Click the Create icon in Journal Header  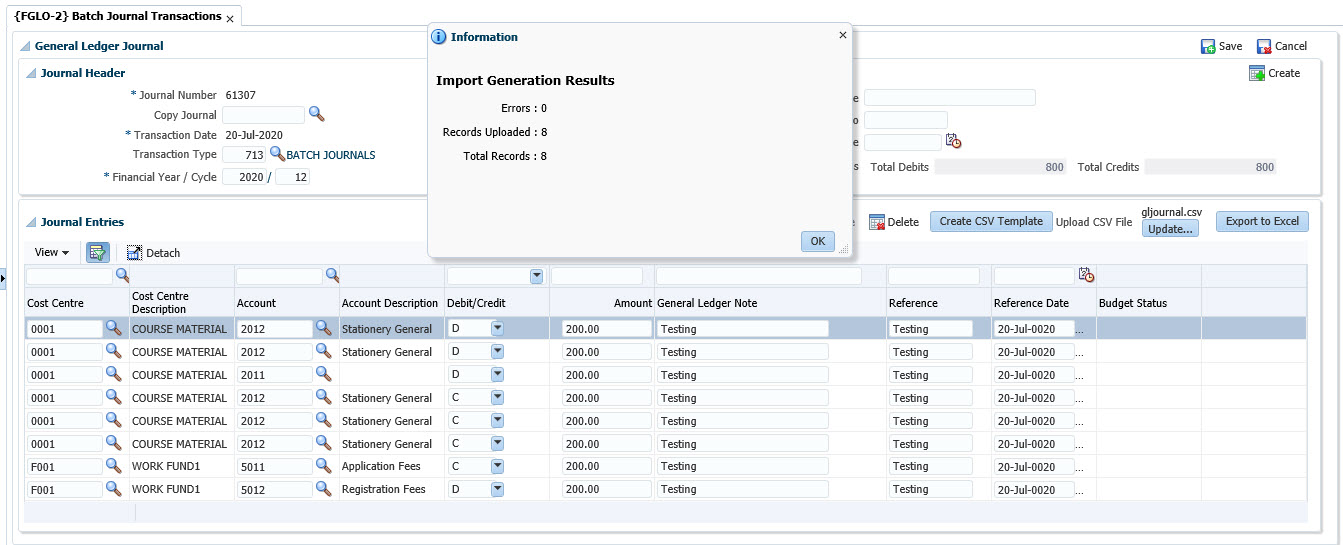tap(1257, 74)
